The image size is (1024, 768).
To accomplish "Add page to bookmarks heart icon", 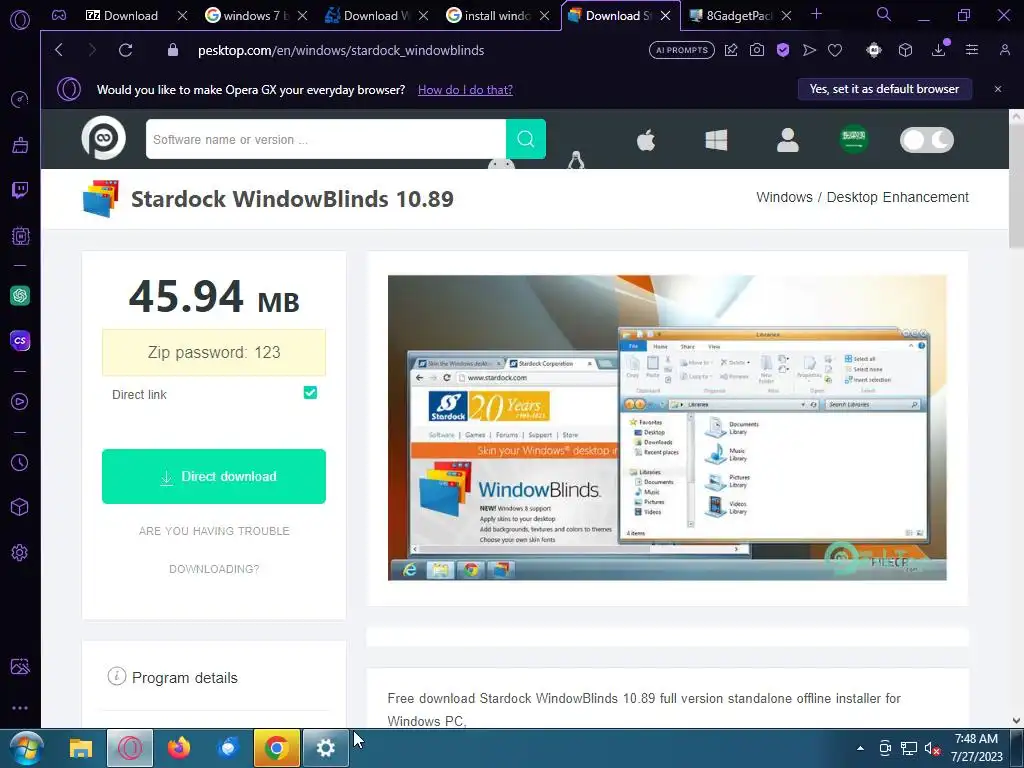I will pos(835,50).
